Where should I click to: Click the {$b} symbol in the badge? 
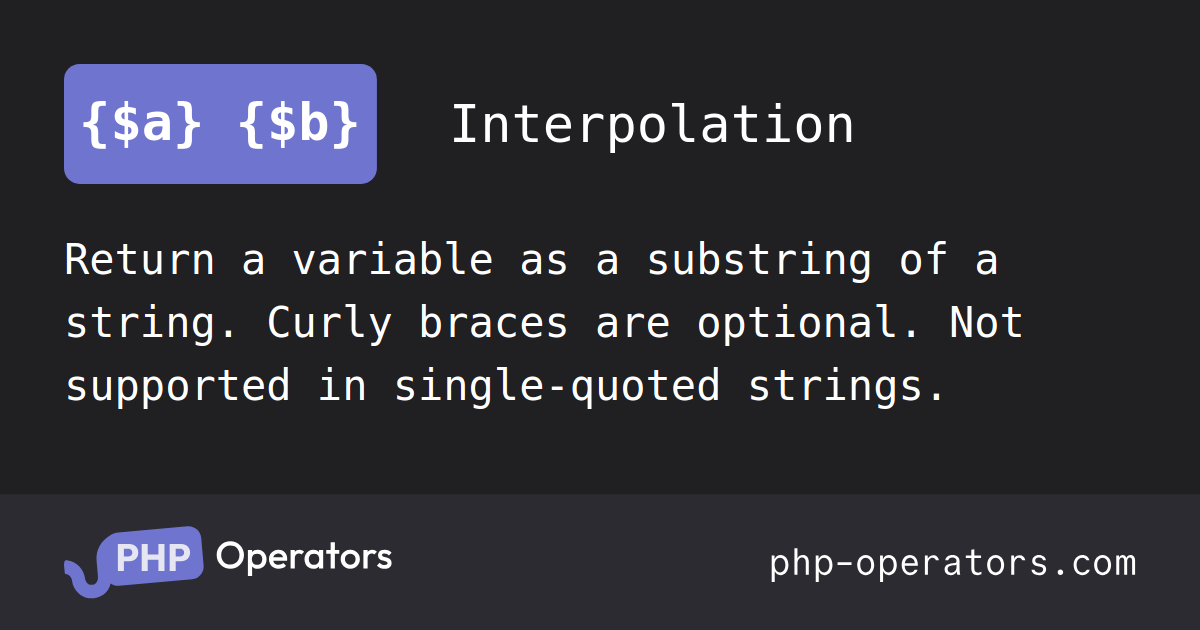(298, 125)
